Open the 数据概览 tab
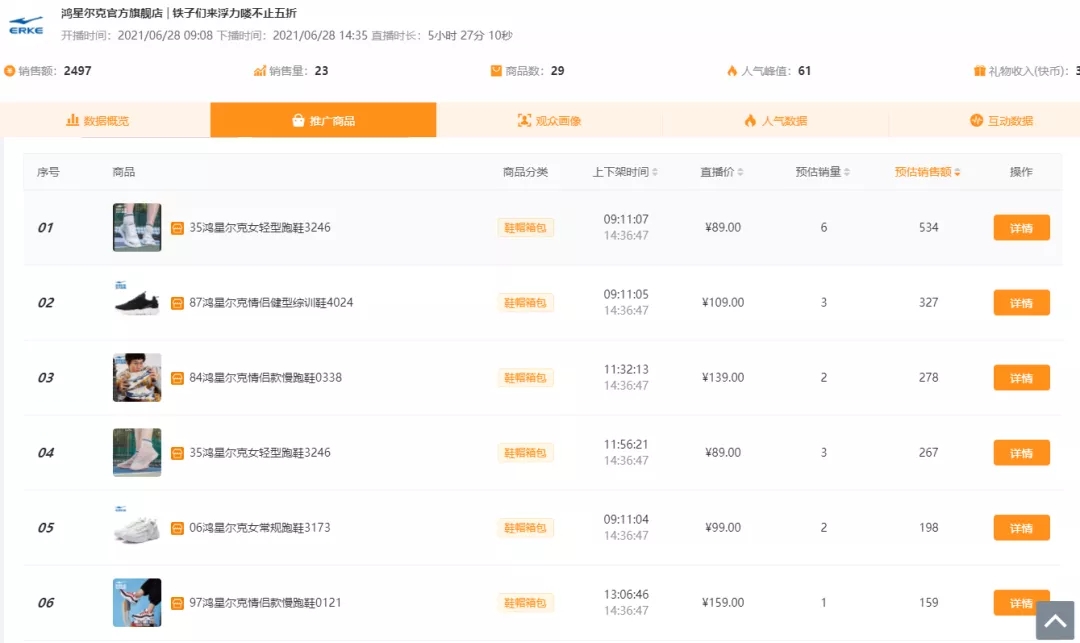Screen dimensions: 1080x643 click(x=98, y=120)
